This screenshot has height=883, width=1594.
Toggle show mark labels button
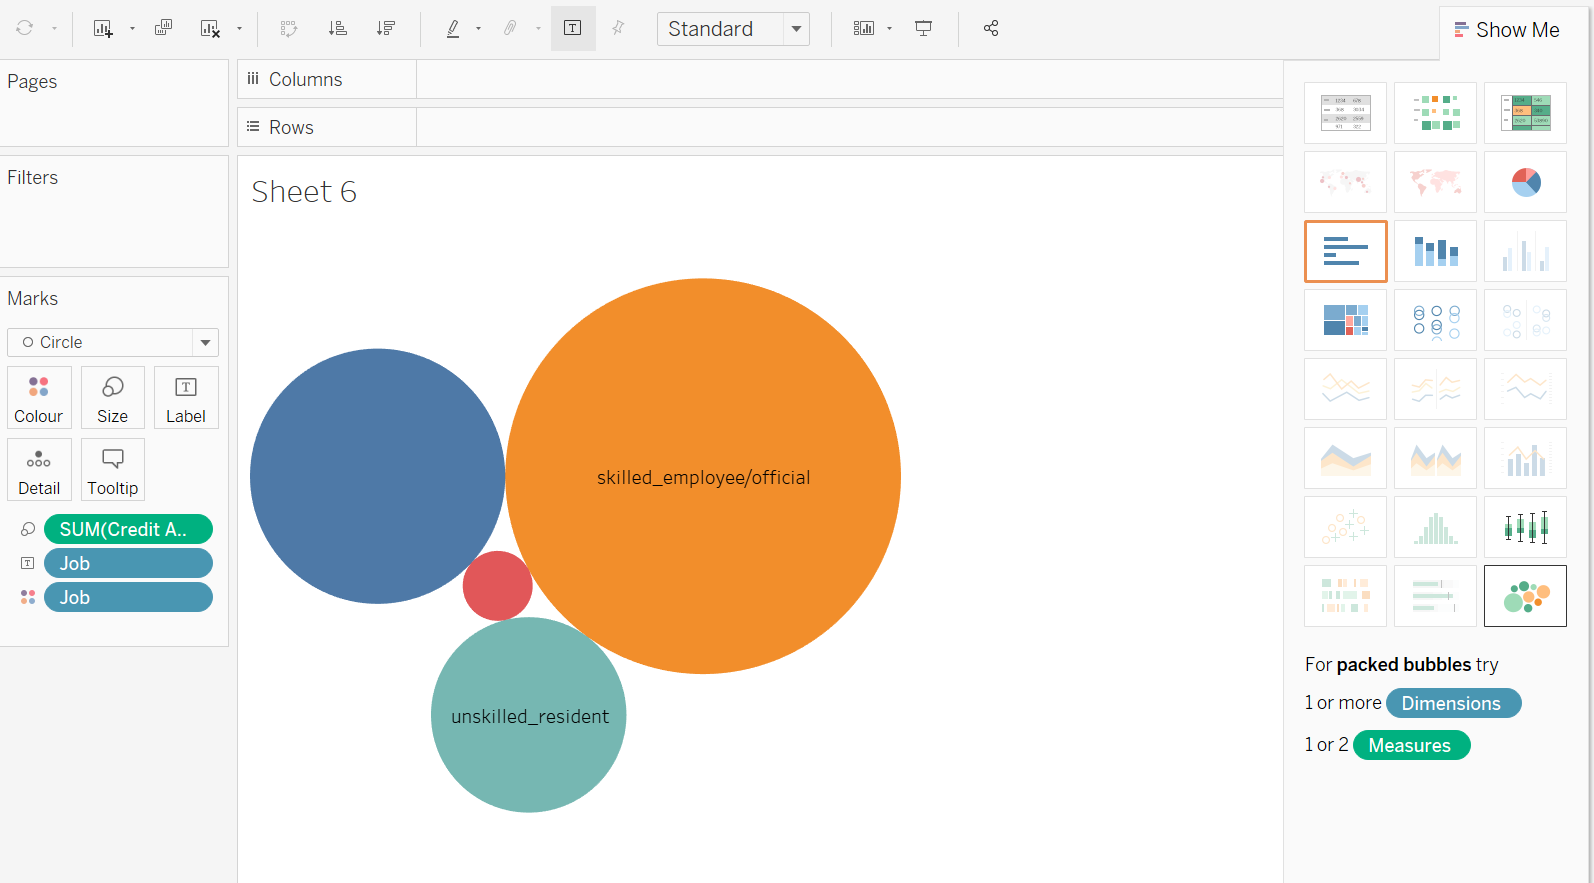(573, 28)
